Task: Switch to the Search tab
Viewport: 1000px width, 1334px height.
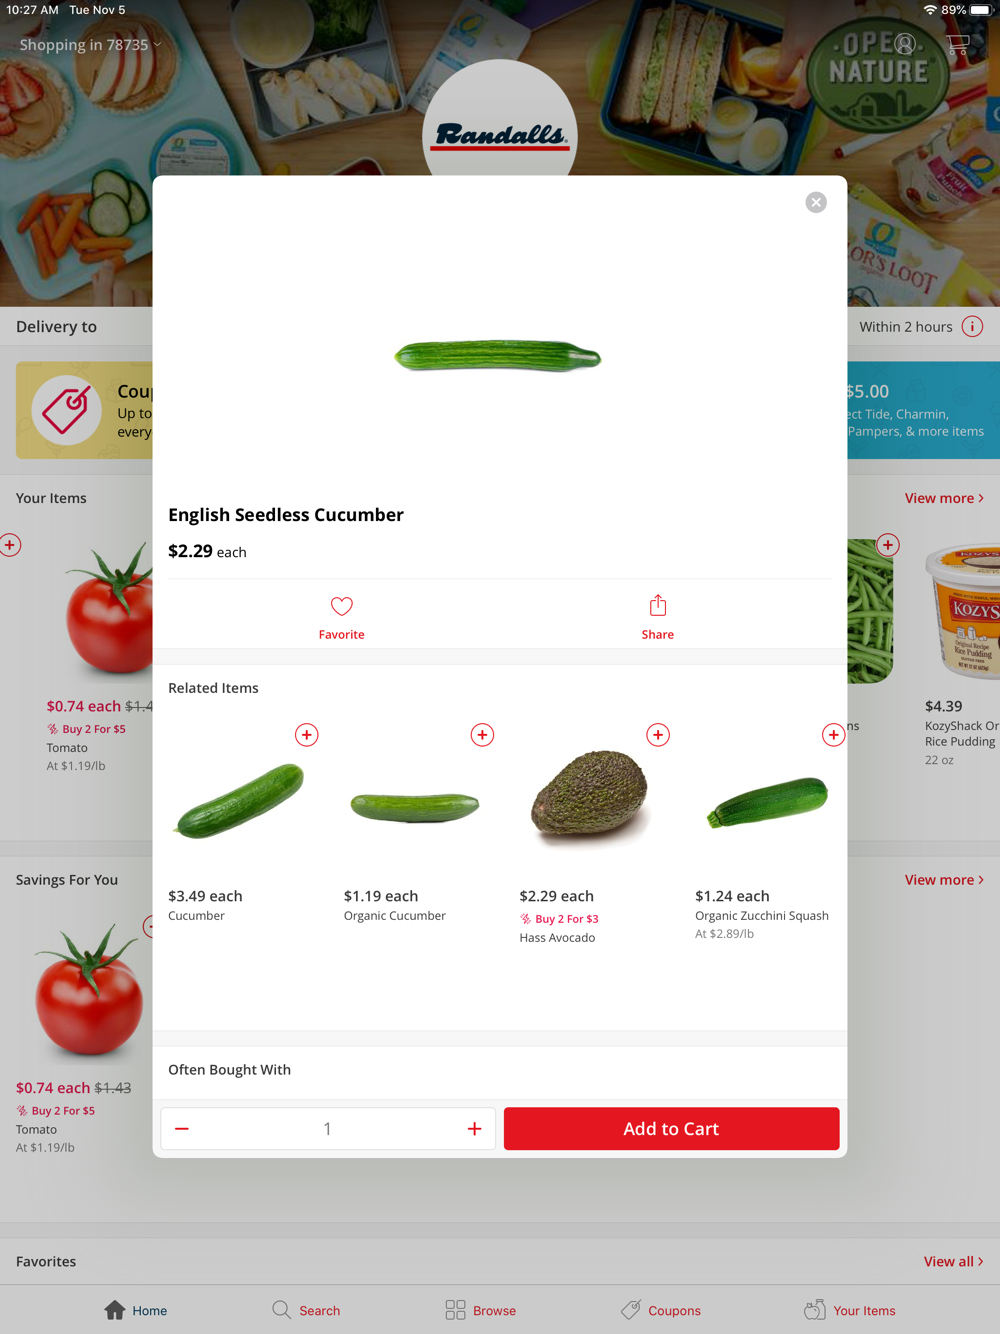Action: tap(306, 1310)
